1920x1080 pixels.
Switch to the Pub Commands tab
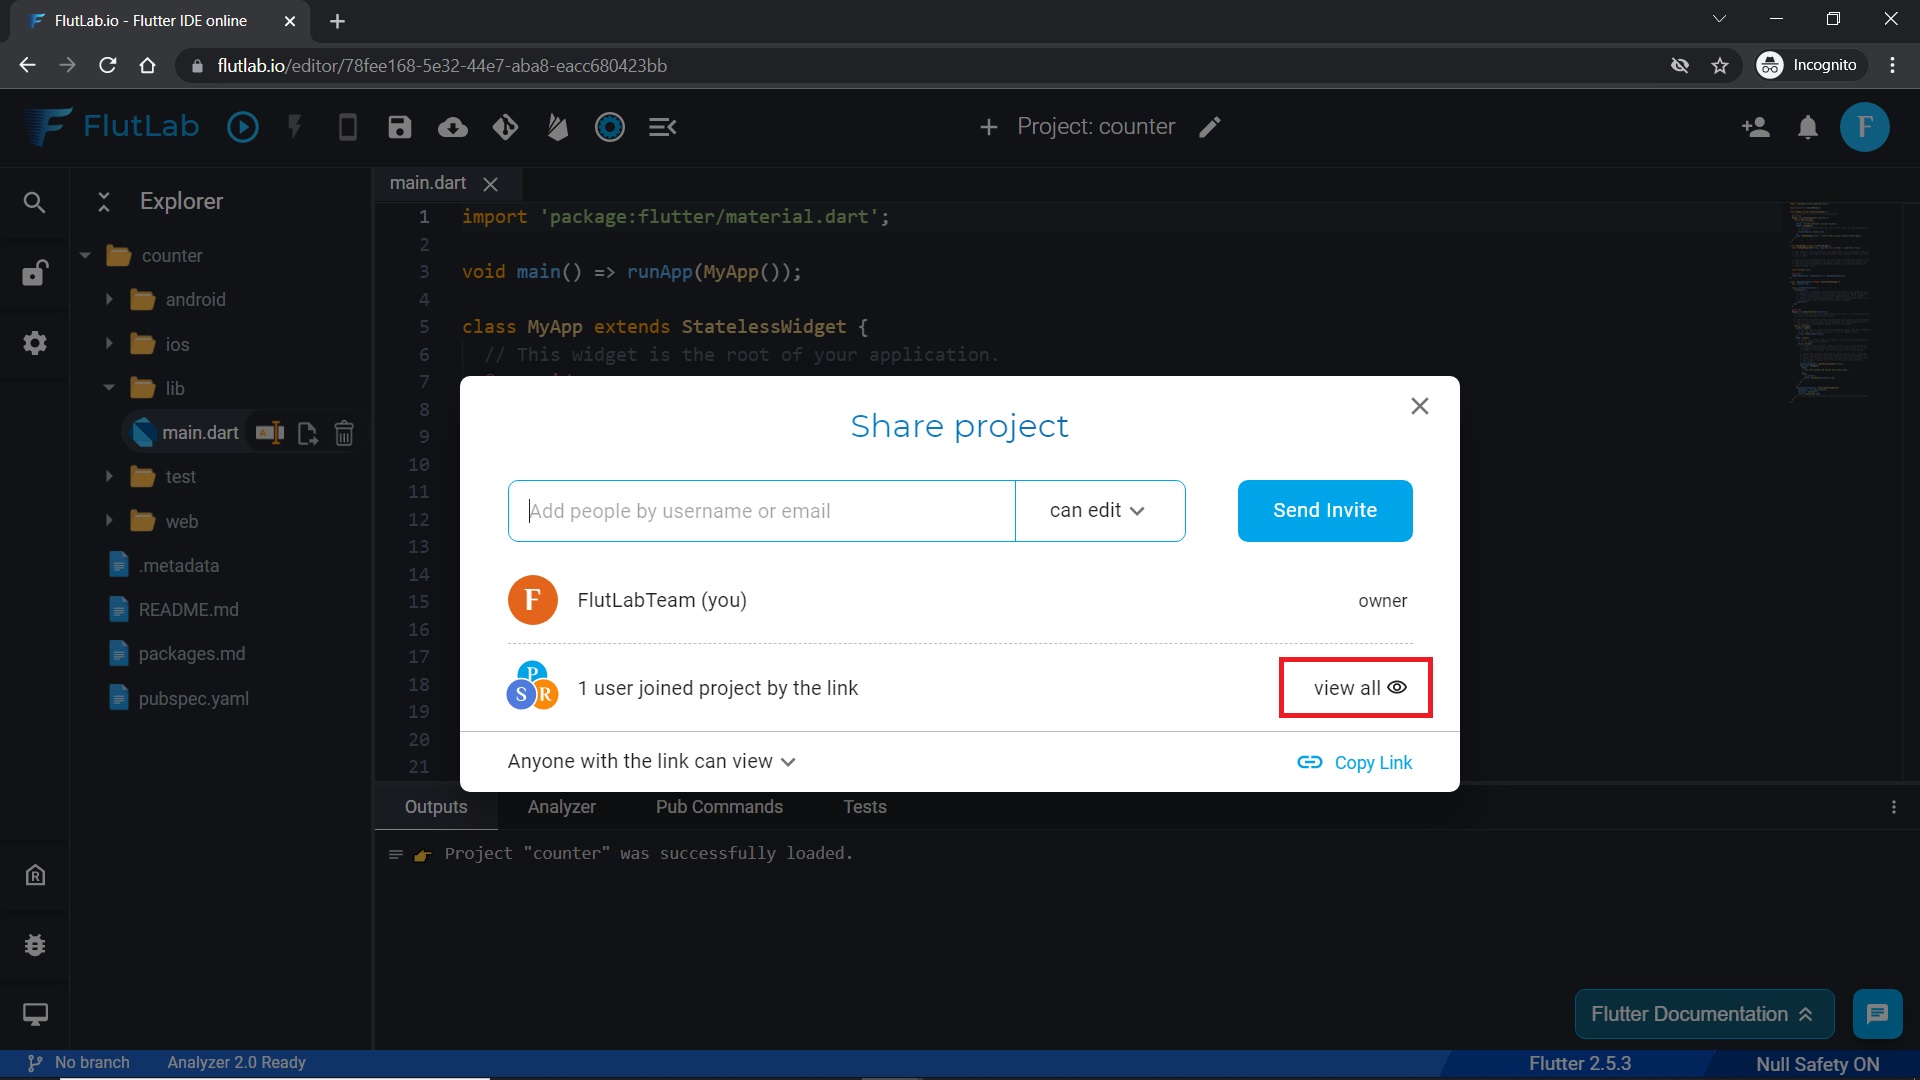coord(719,807)
